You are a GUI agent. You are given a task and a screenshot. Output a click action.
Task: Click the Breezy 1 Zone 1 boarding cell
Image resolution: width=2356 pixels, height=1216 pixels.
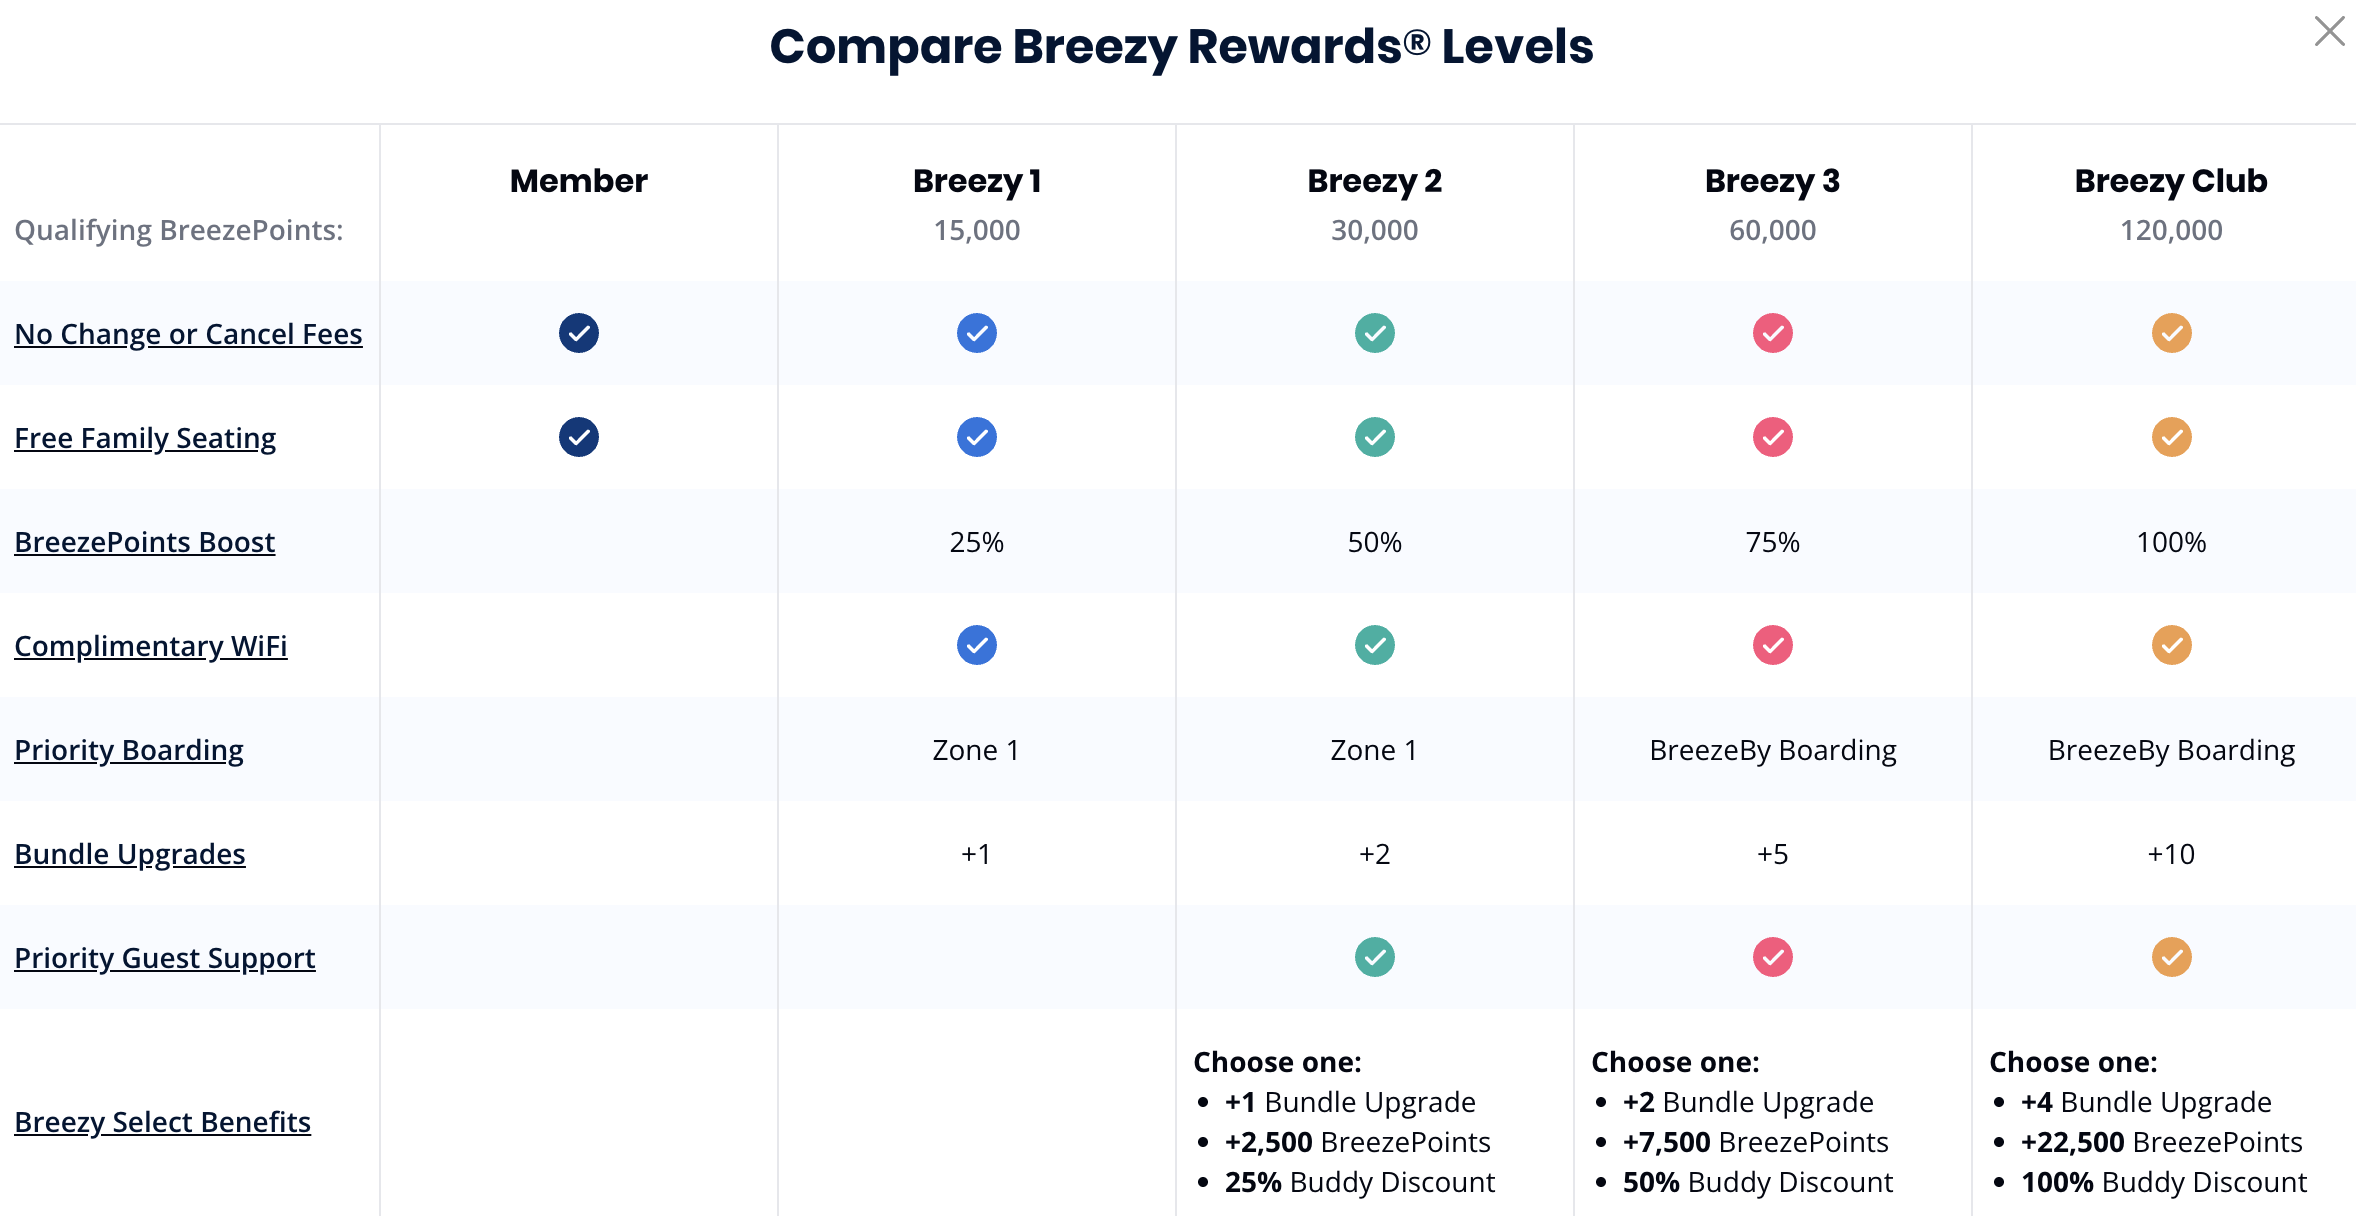(976, 750)
